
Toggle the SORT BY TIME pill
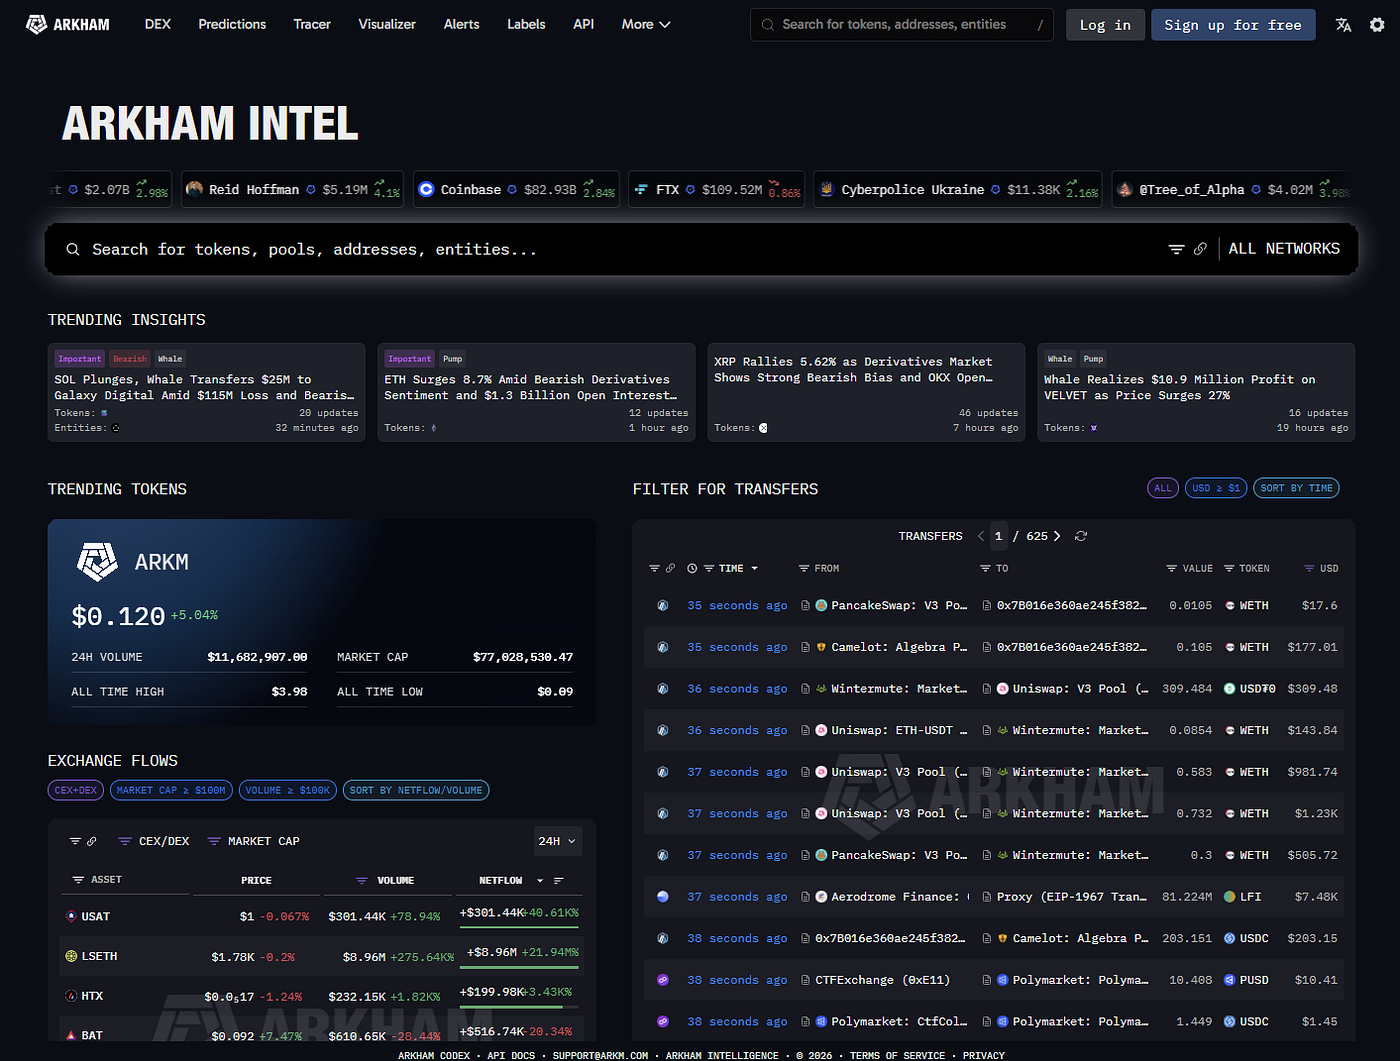[x=1297, y=488]
